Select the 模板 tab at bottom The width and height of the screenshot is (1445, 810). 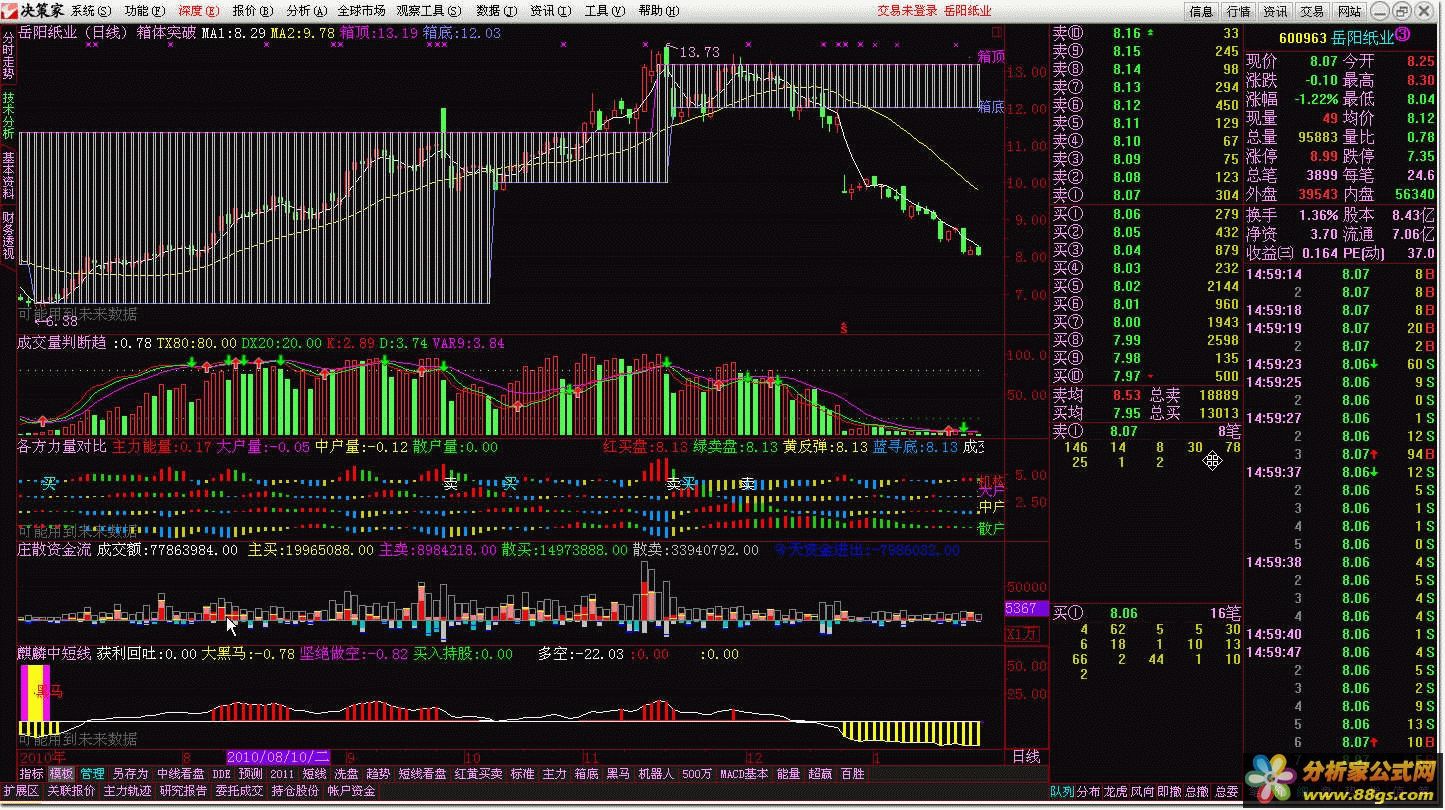coord(62,774)
